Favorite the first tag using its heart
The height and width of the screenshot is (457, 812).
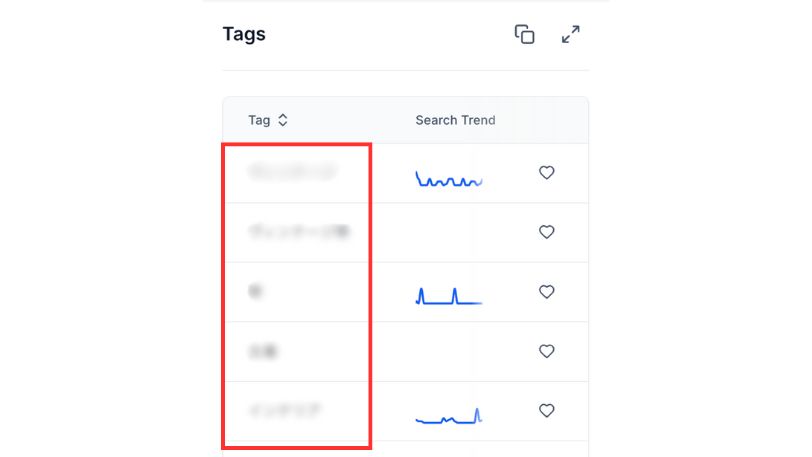point(546,173)
